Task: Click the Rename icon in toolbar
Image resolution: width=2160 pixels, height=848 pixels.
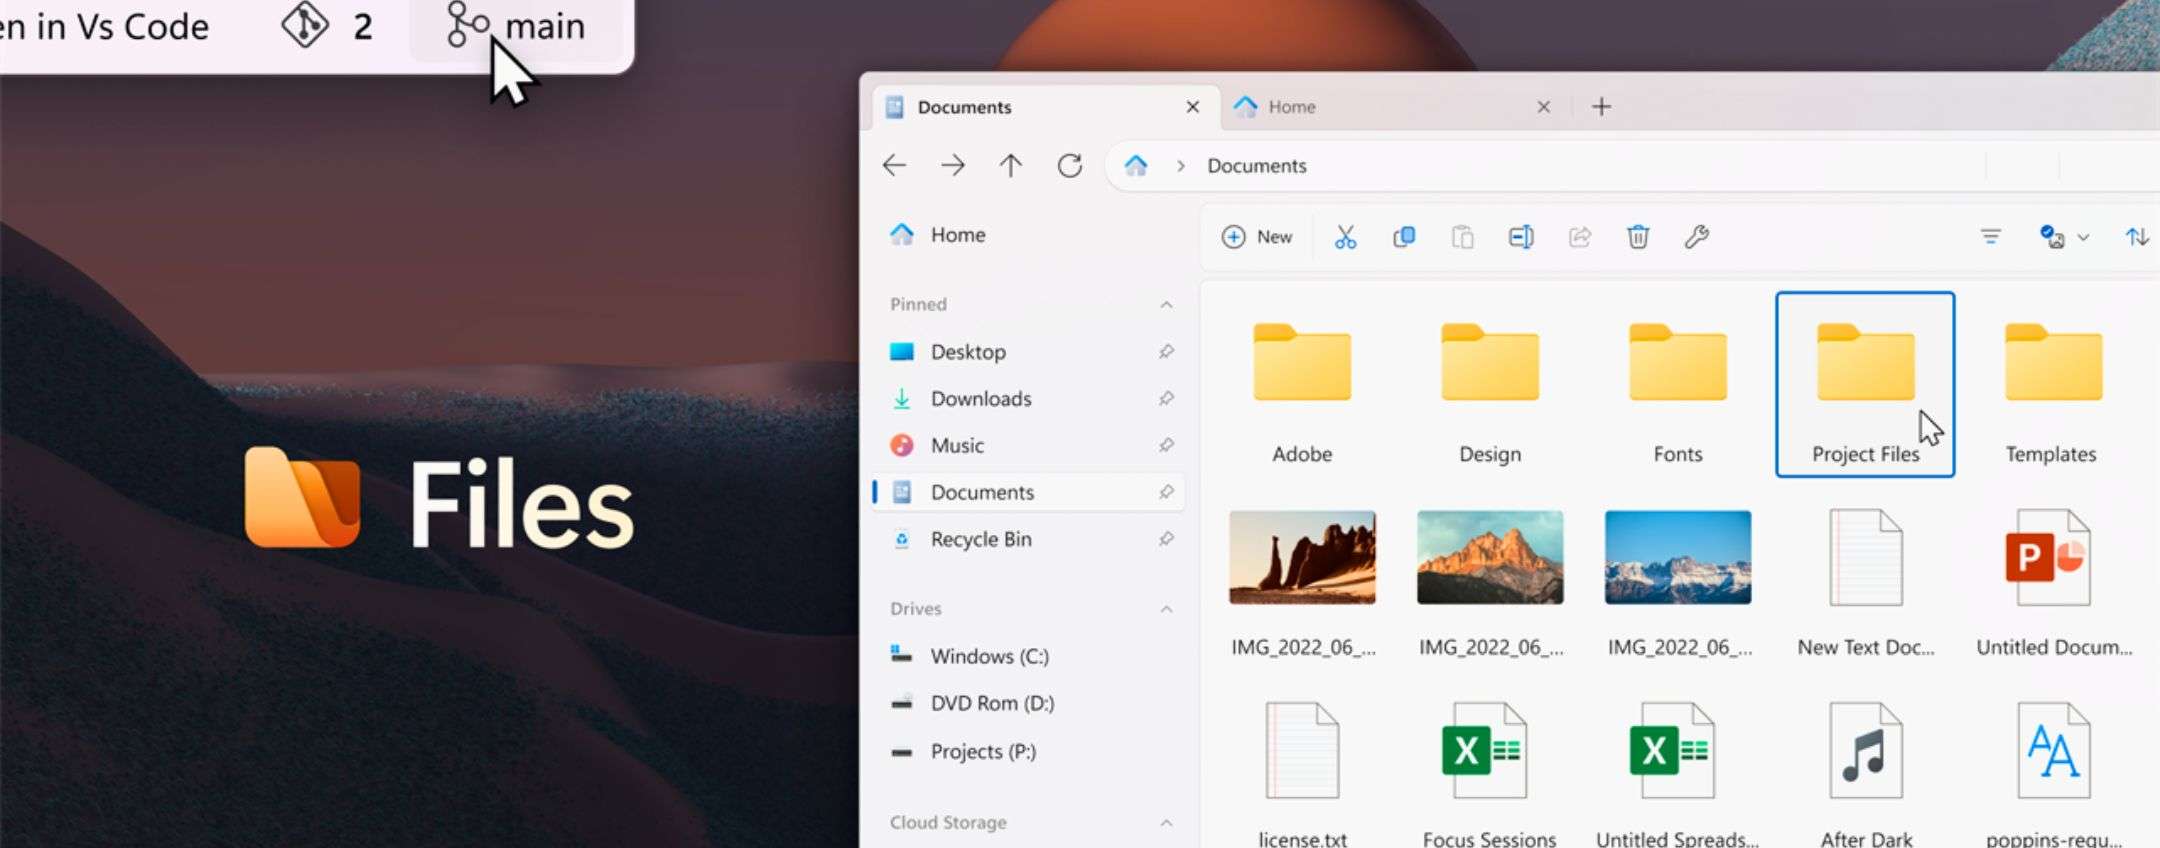Action: coord(1520,237)
